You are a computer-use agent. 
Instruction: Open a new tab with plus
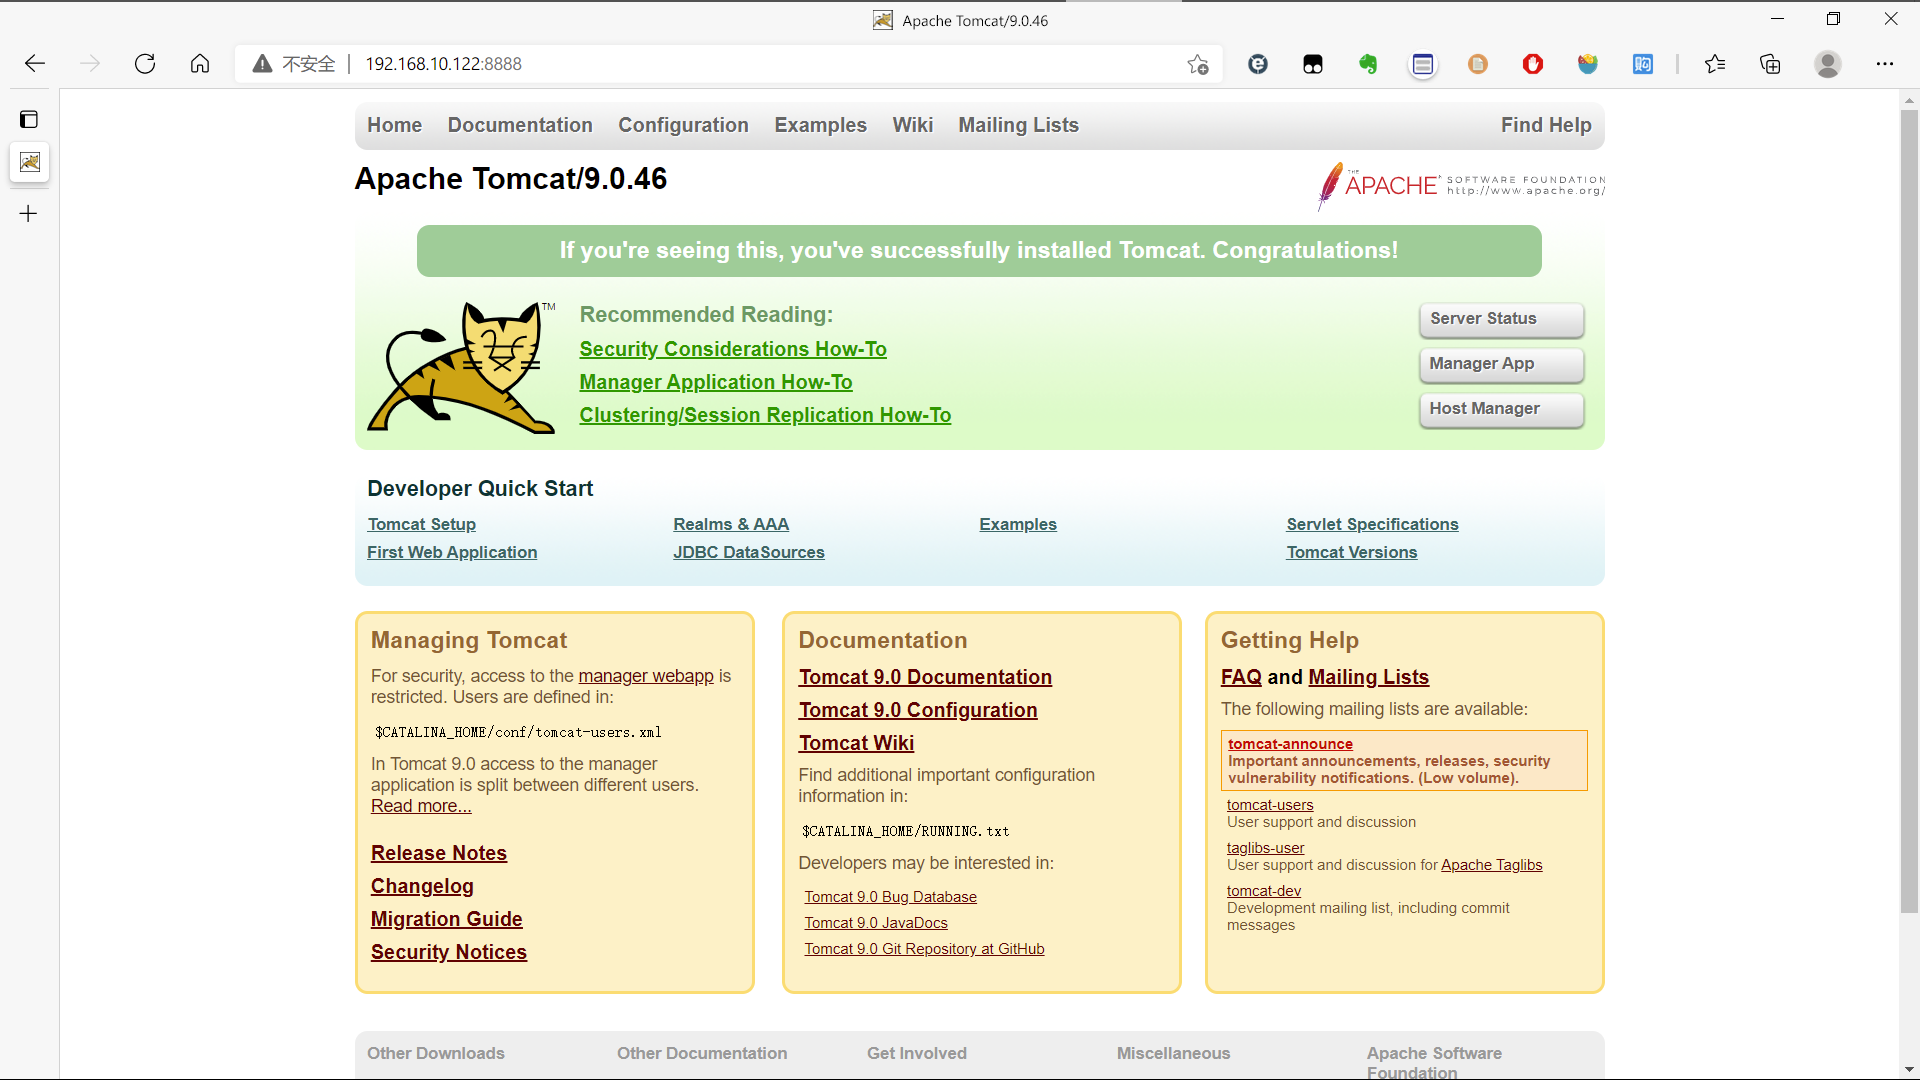click(29, 213)
